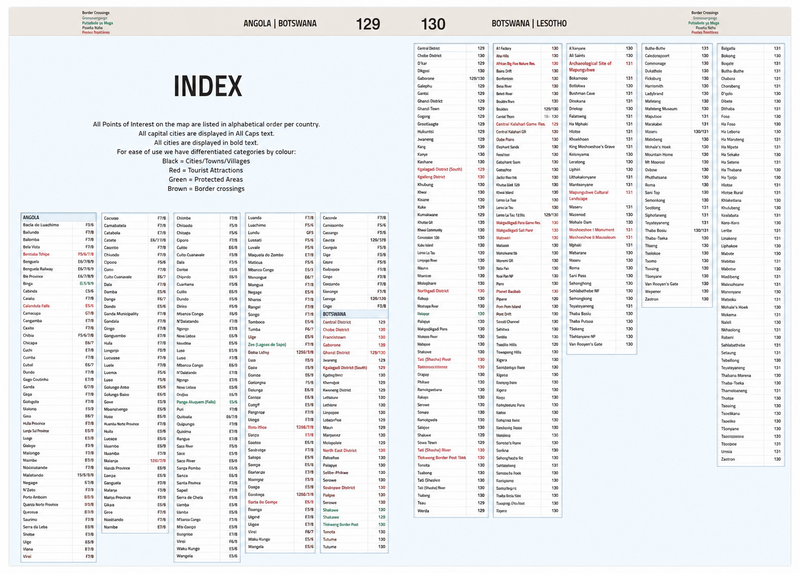The width and height of the screenshot is (800, 573).
Task: Click the 'Thabana Morena' entry
Action: pos(736,375)
